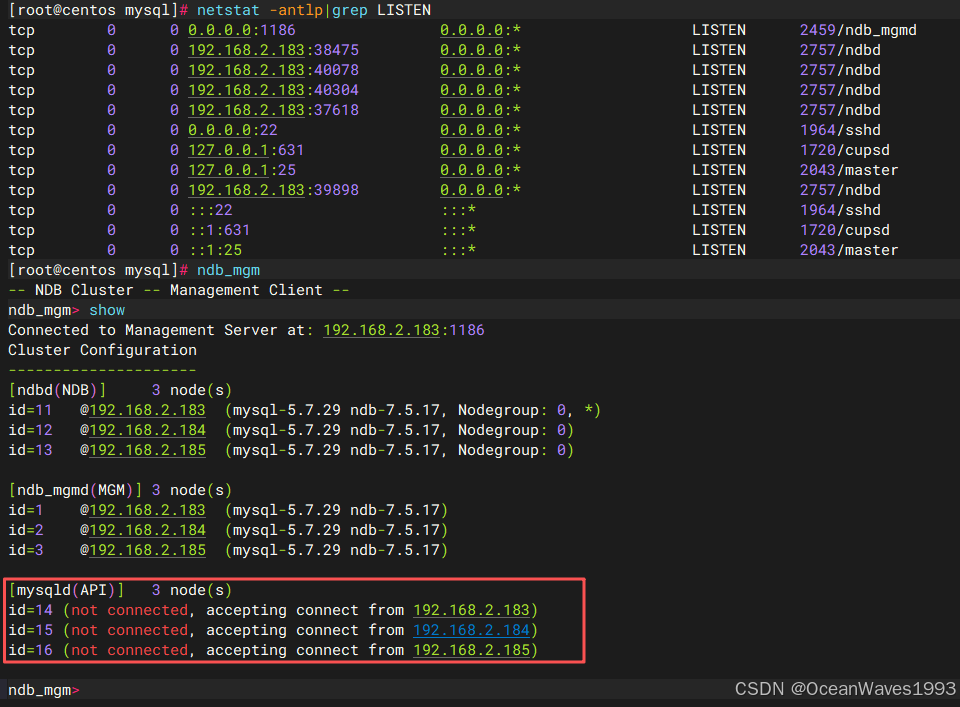Click the 2757/ndbd entry for port 38475
Screen dimensions: 960x707
pyautogui.click(x=840, y=50)
